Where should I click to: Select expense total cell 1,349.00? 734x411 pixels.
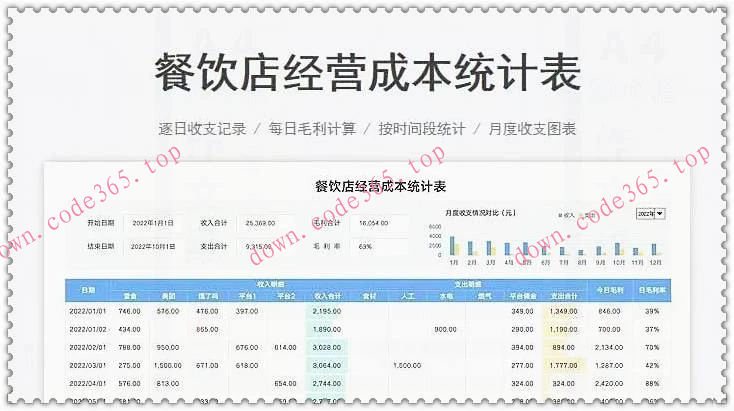563,311
